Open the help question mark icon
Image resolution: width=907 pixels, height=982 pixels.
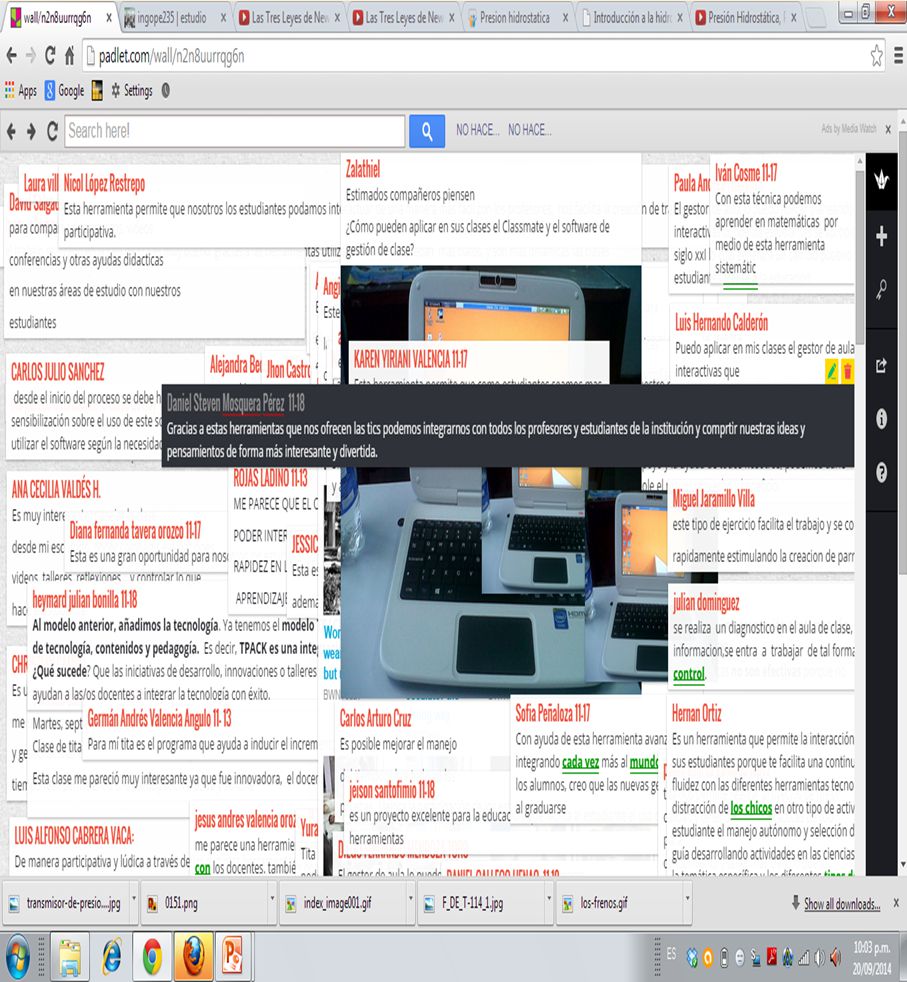click(x=881, y=472)
